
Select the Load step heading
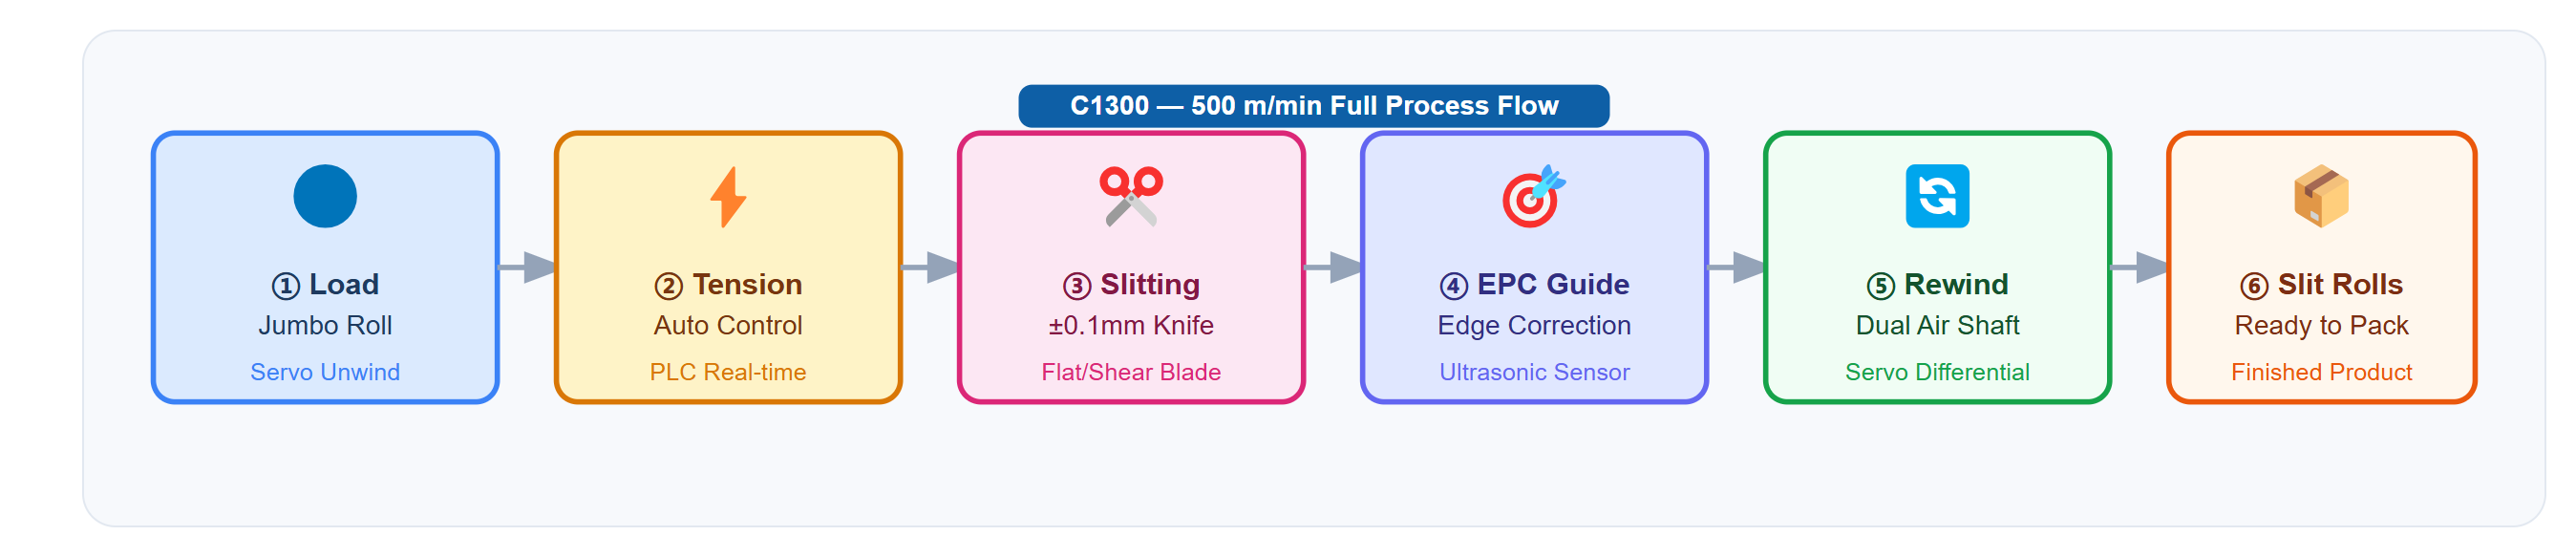[325, 285]
